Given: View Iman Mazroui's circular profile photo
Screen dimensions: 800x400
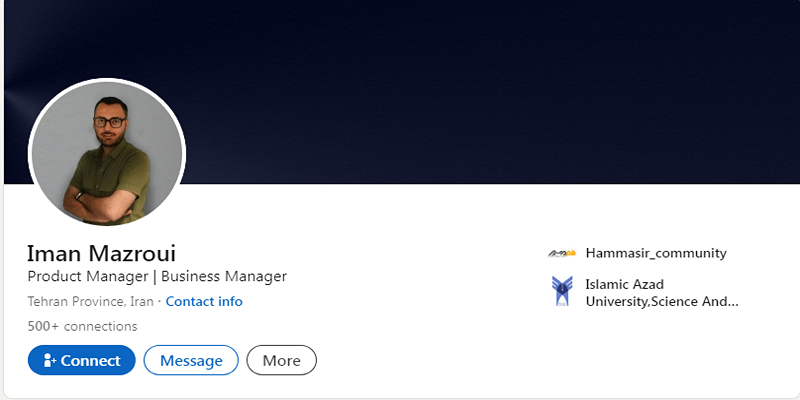Looking at the screenshot, I should pos(107,154).
